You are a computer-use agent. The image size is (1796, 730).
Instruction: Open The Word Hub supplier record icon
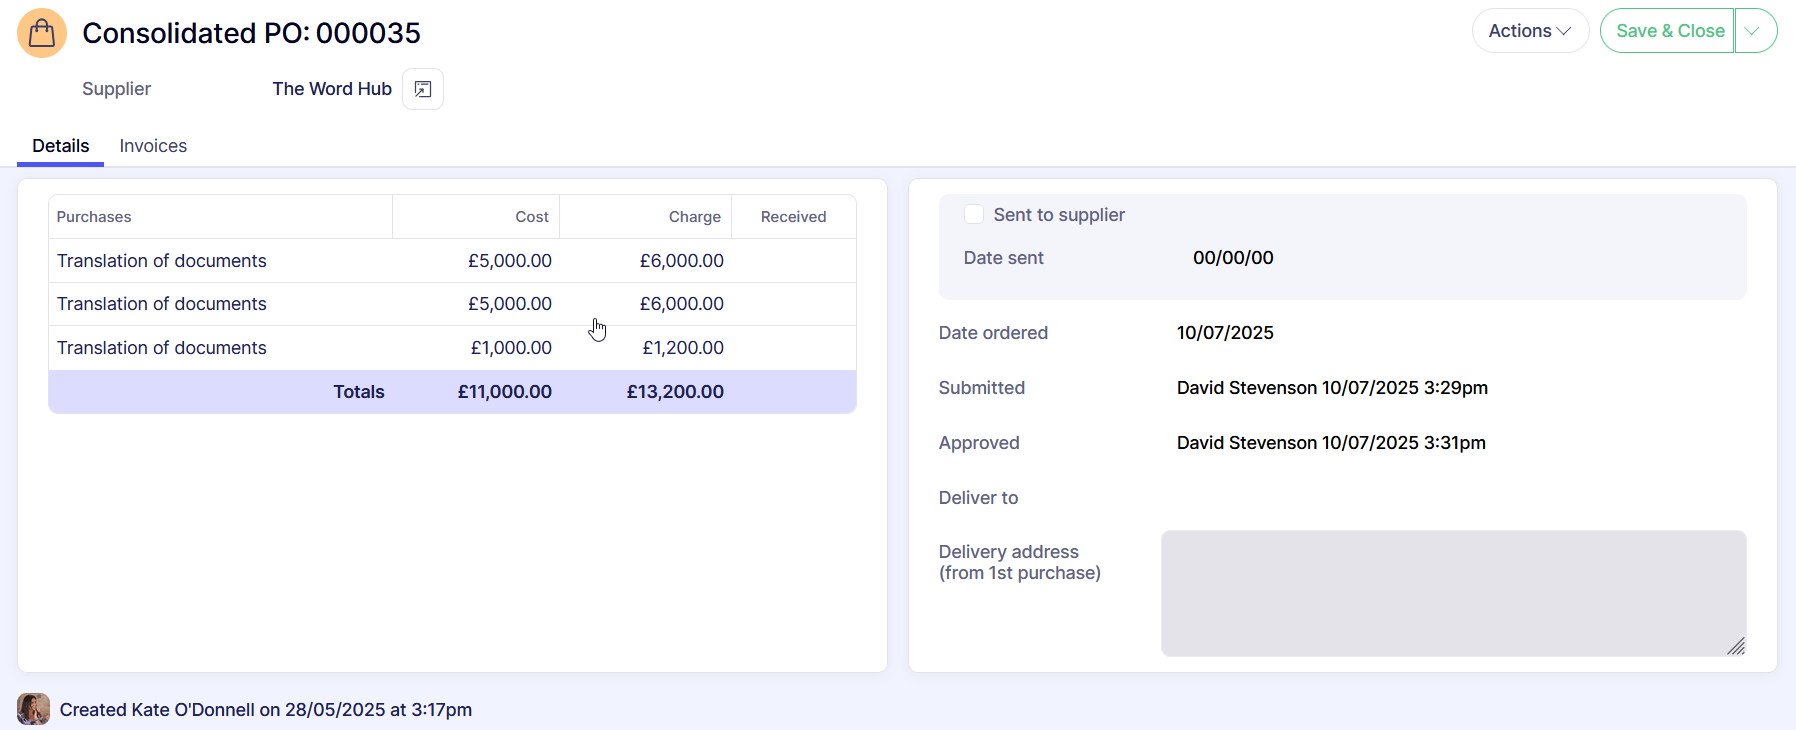(x=423, y=89)
